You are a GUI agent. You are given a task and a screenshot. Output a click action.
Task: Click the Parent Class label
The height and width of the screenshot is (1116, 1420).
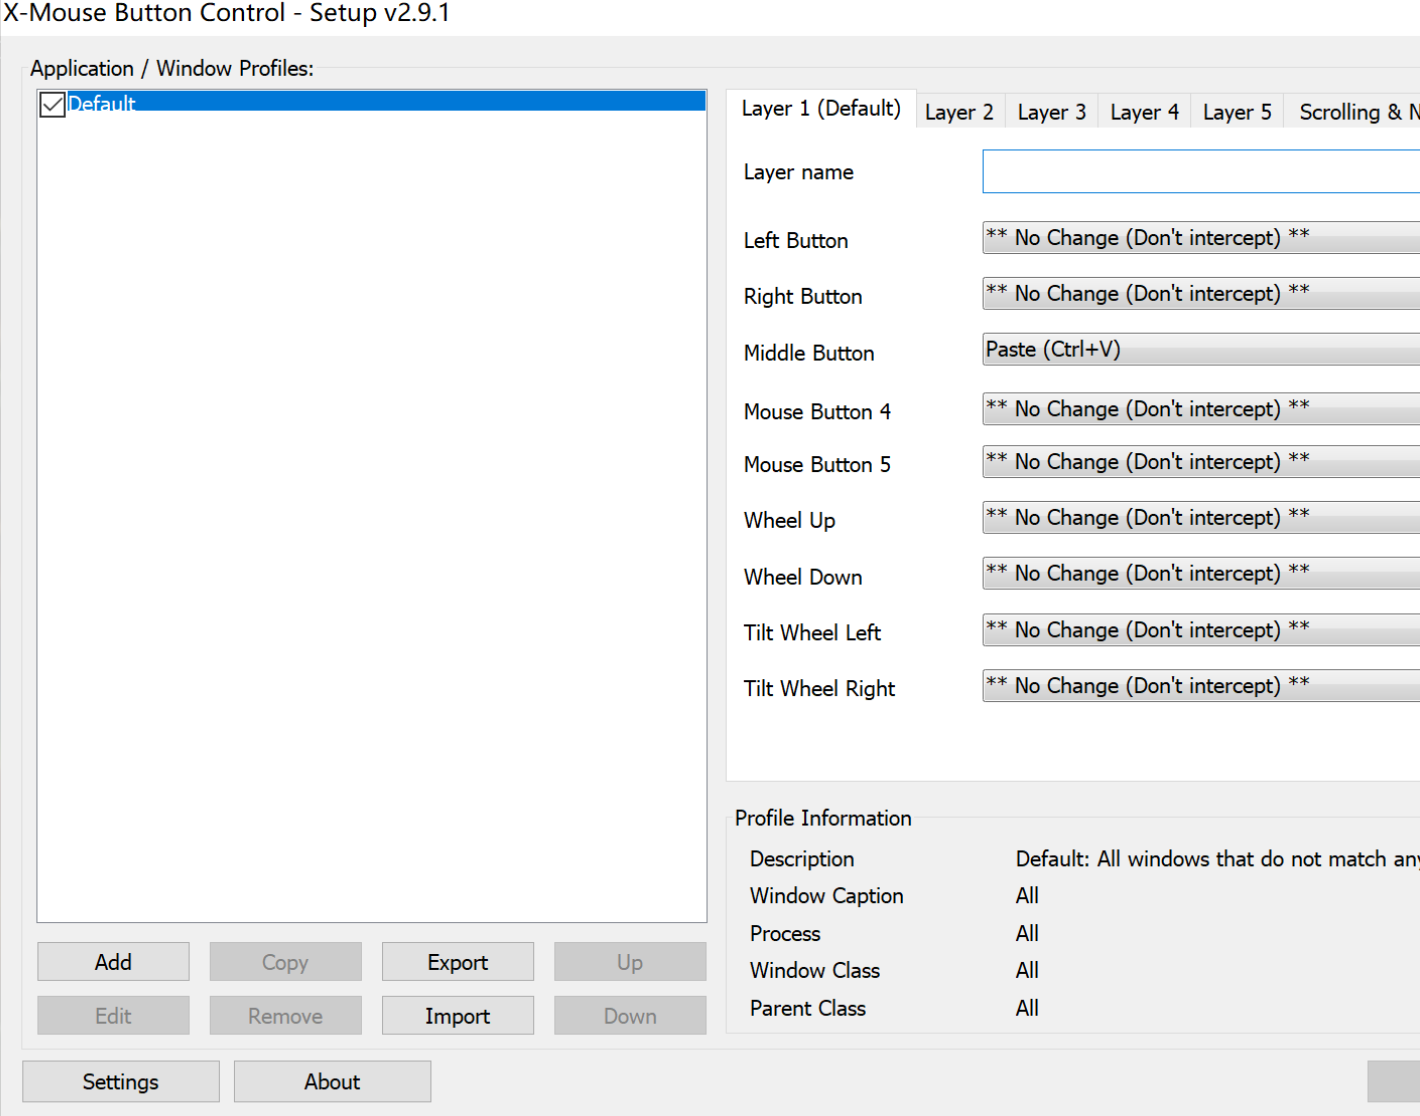click(808, 1009)
